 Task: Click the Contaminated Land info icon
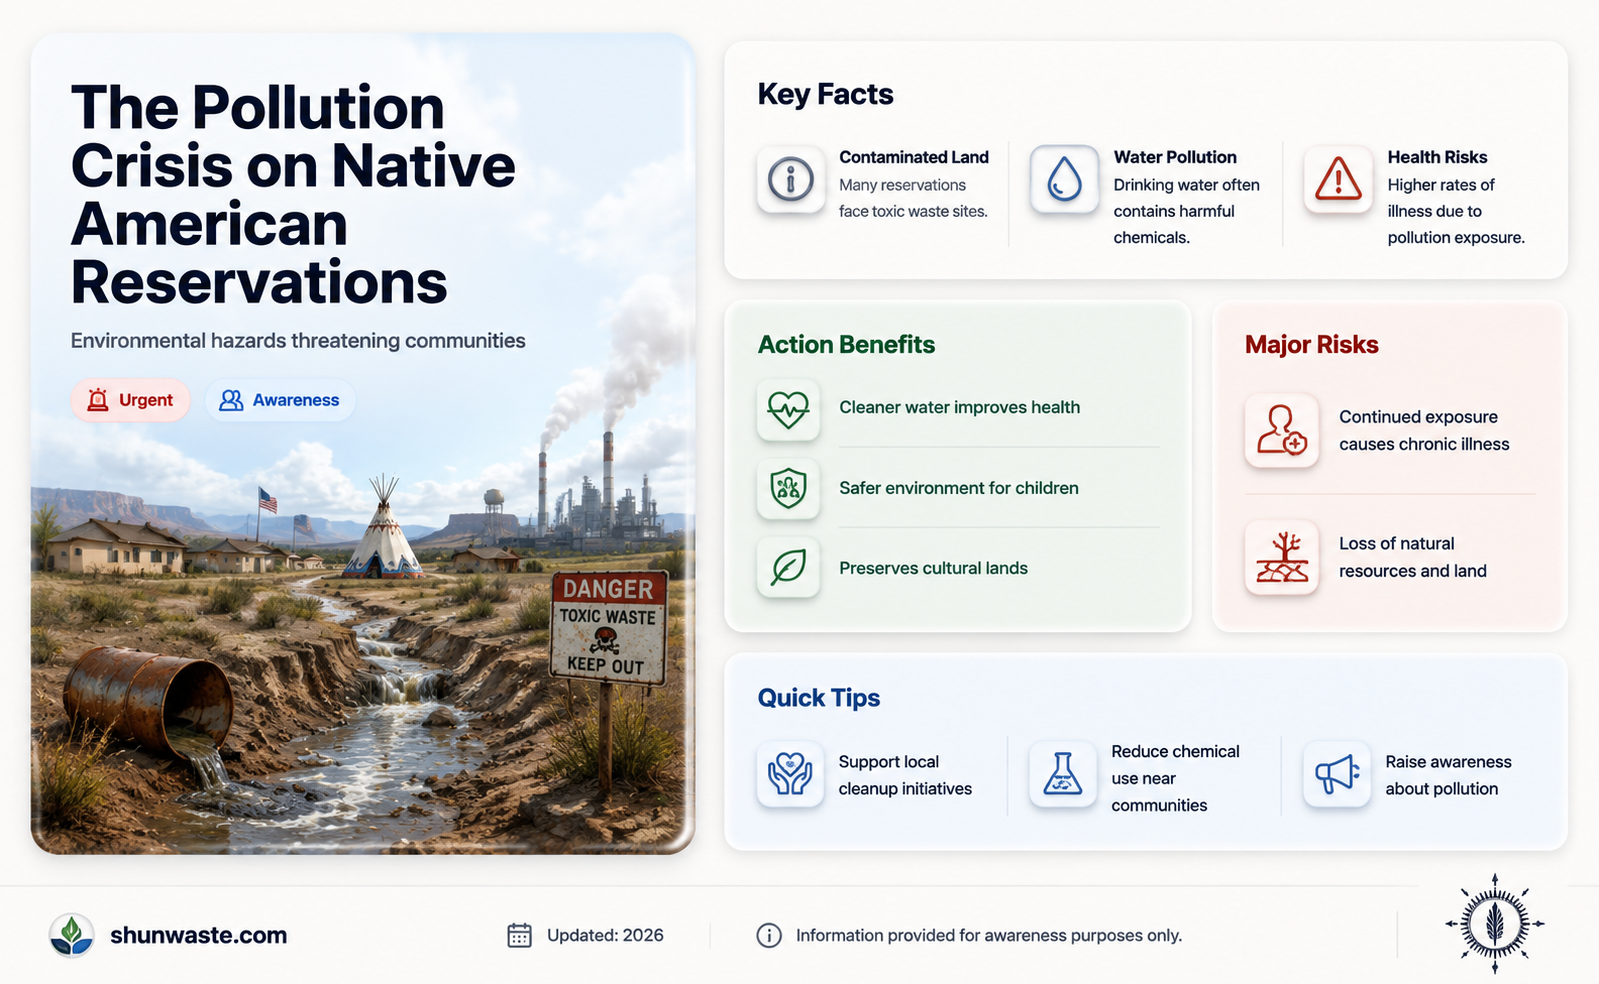click(790, 179)
